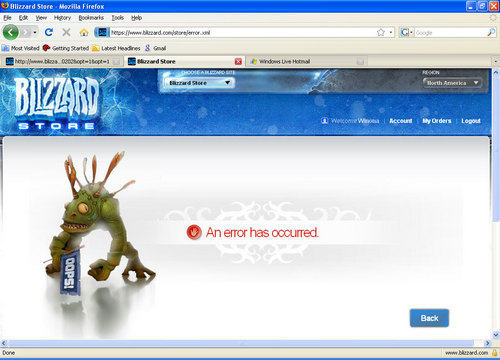The width and height of the screenshot is (500, 360).
Task: Click the Stop loading X icon
Action: [x=66, y=32]
